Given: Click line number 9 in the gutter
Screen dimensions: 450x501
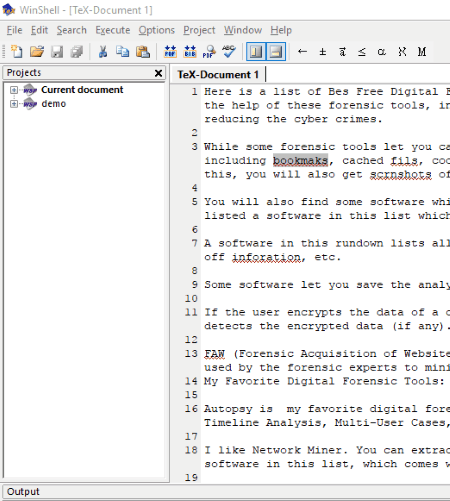Looking at the screenshot, I should [194, 285].
